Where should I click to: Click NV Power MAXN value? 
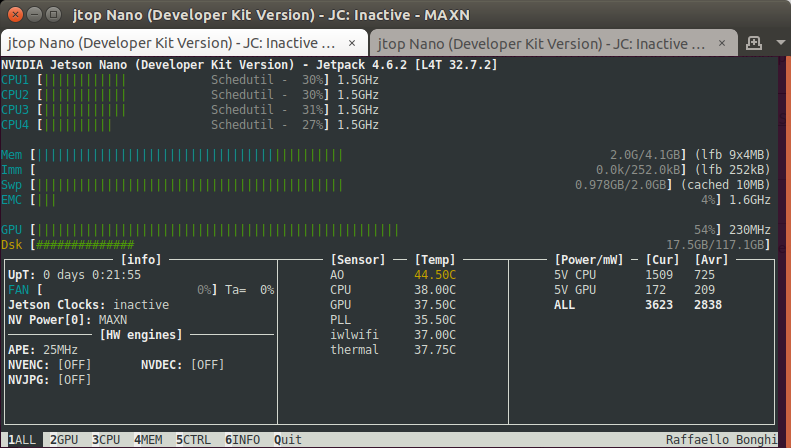tap(113, 320)
